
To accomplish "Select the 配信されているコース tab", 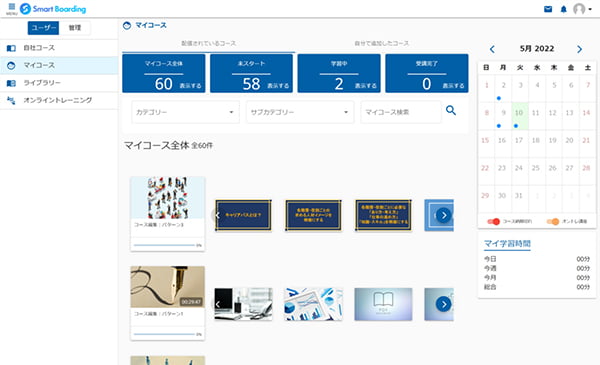I will pos(209,44).
